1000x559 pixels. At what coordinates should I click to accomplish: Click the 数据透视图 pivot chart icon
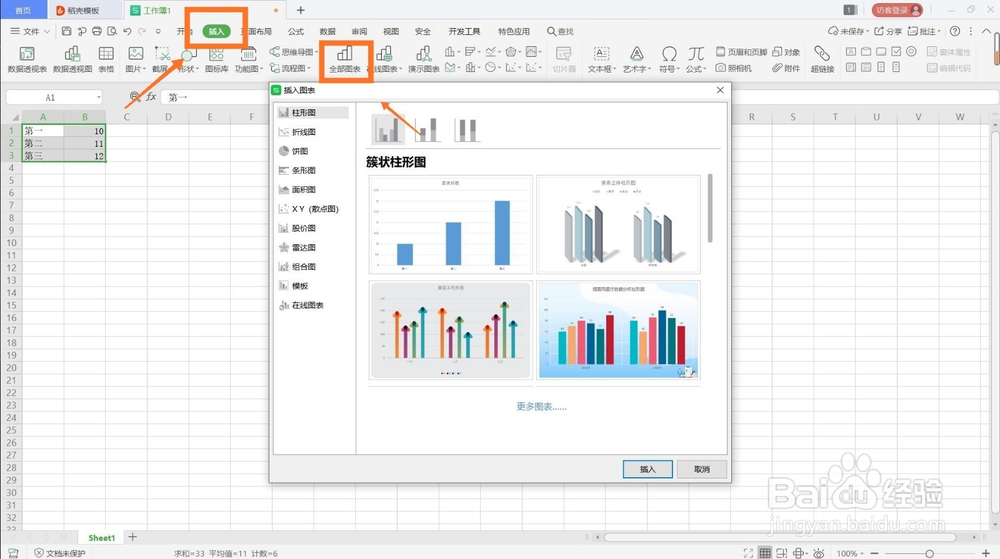pos(72,59)
